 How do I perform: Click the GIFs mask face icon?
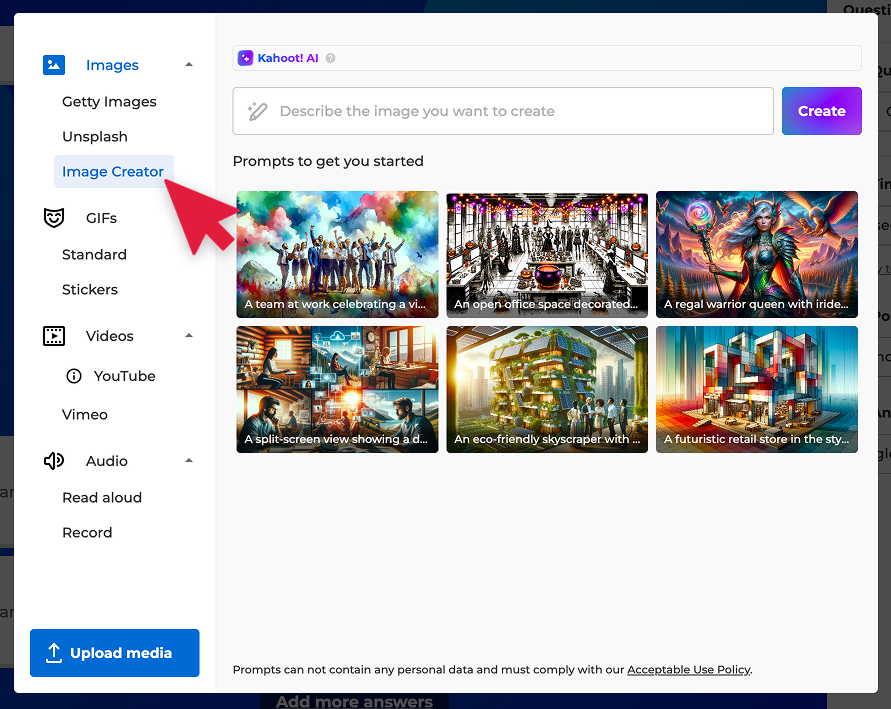click(54, 218)
